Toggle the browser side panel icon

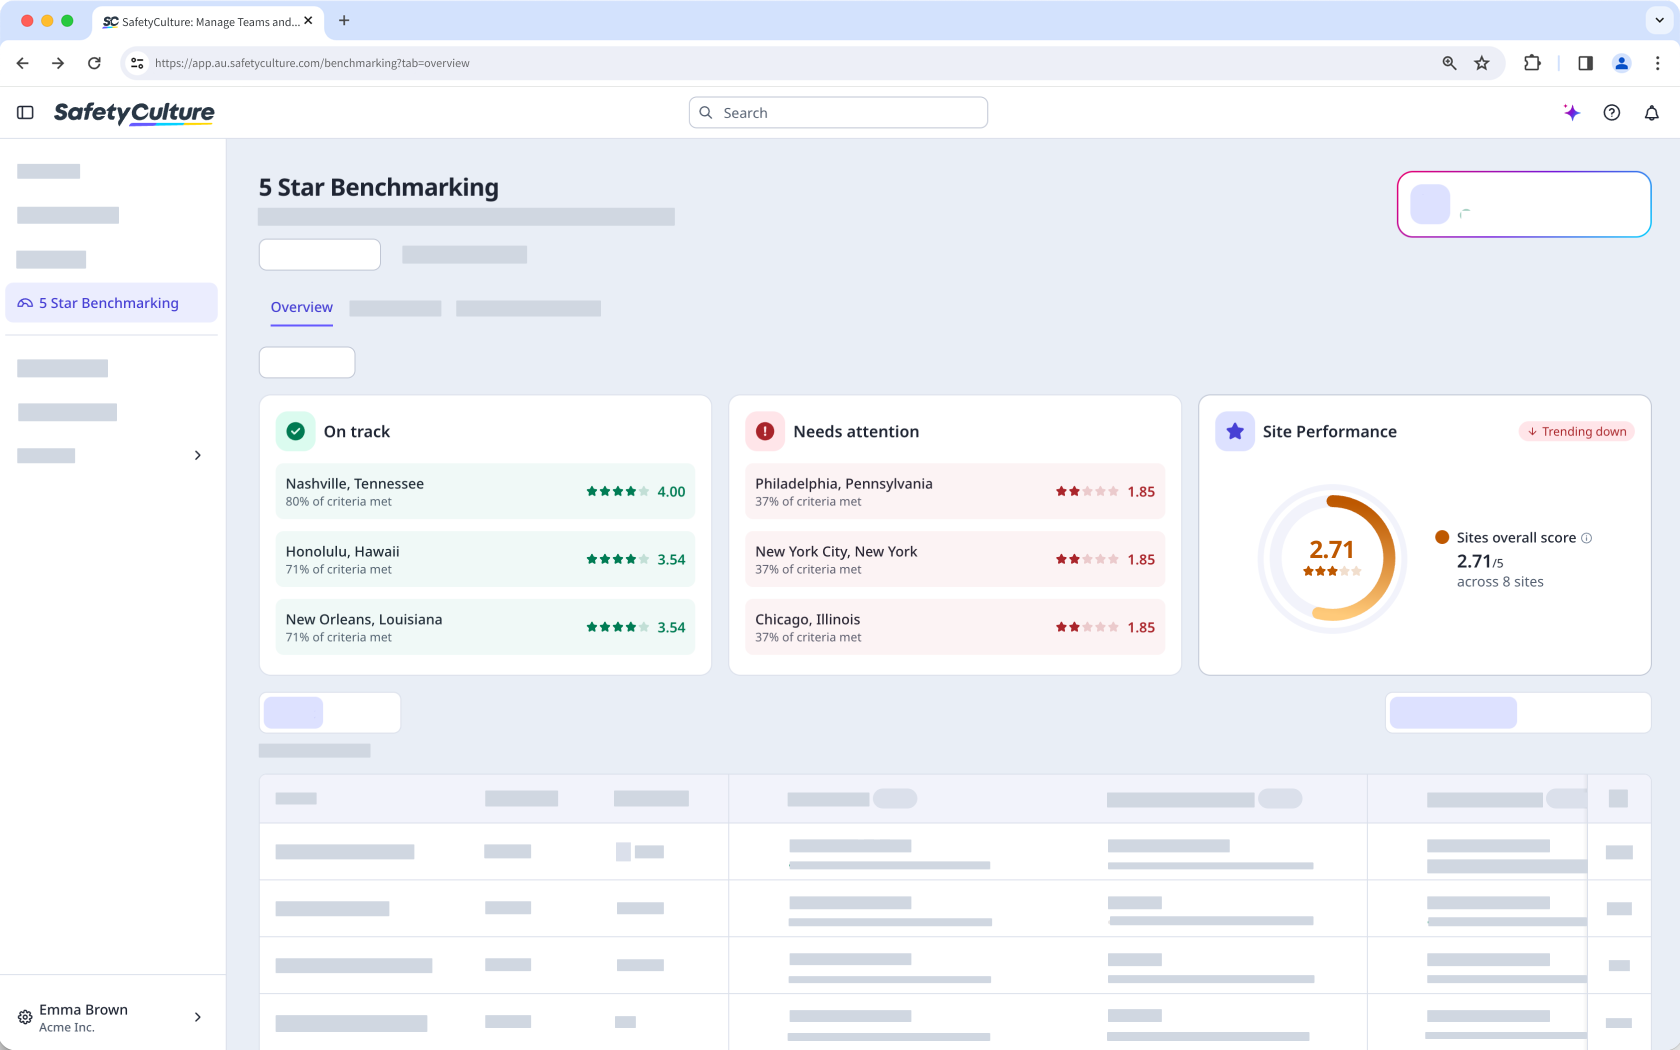click(x=1585, y=63)
